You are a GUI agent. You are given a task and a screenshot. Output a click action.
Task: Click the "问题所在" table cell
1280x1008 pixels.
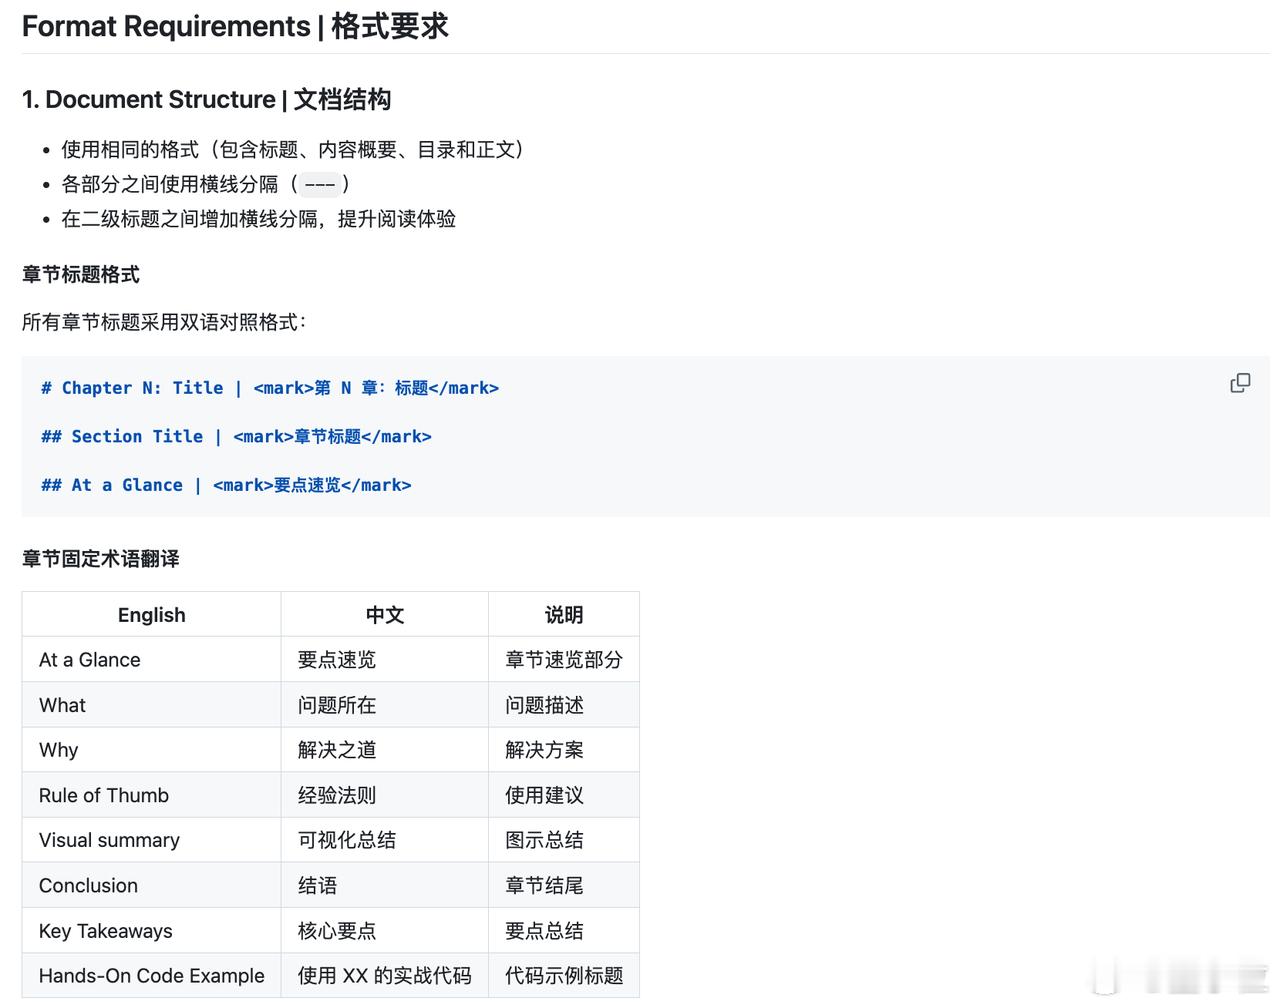[385, 705]
